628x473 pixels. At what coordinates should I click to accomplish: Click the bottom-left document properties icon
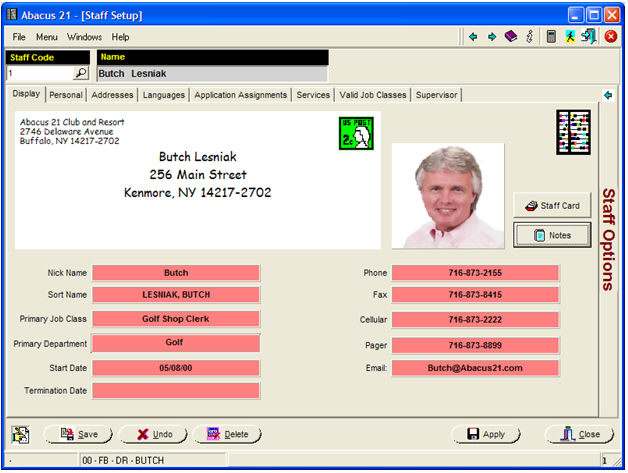[x=21, y=434]
